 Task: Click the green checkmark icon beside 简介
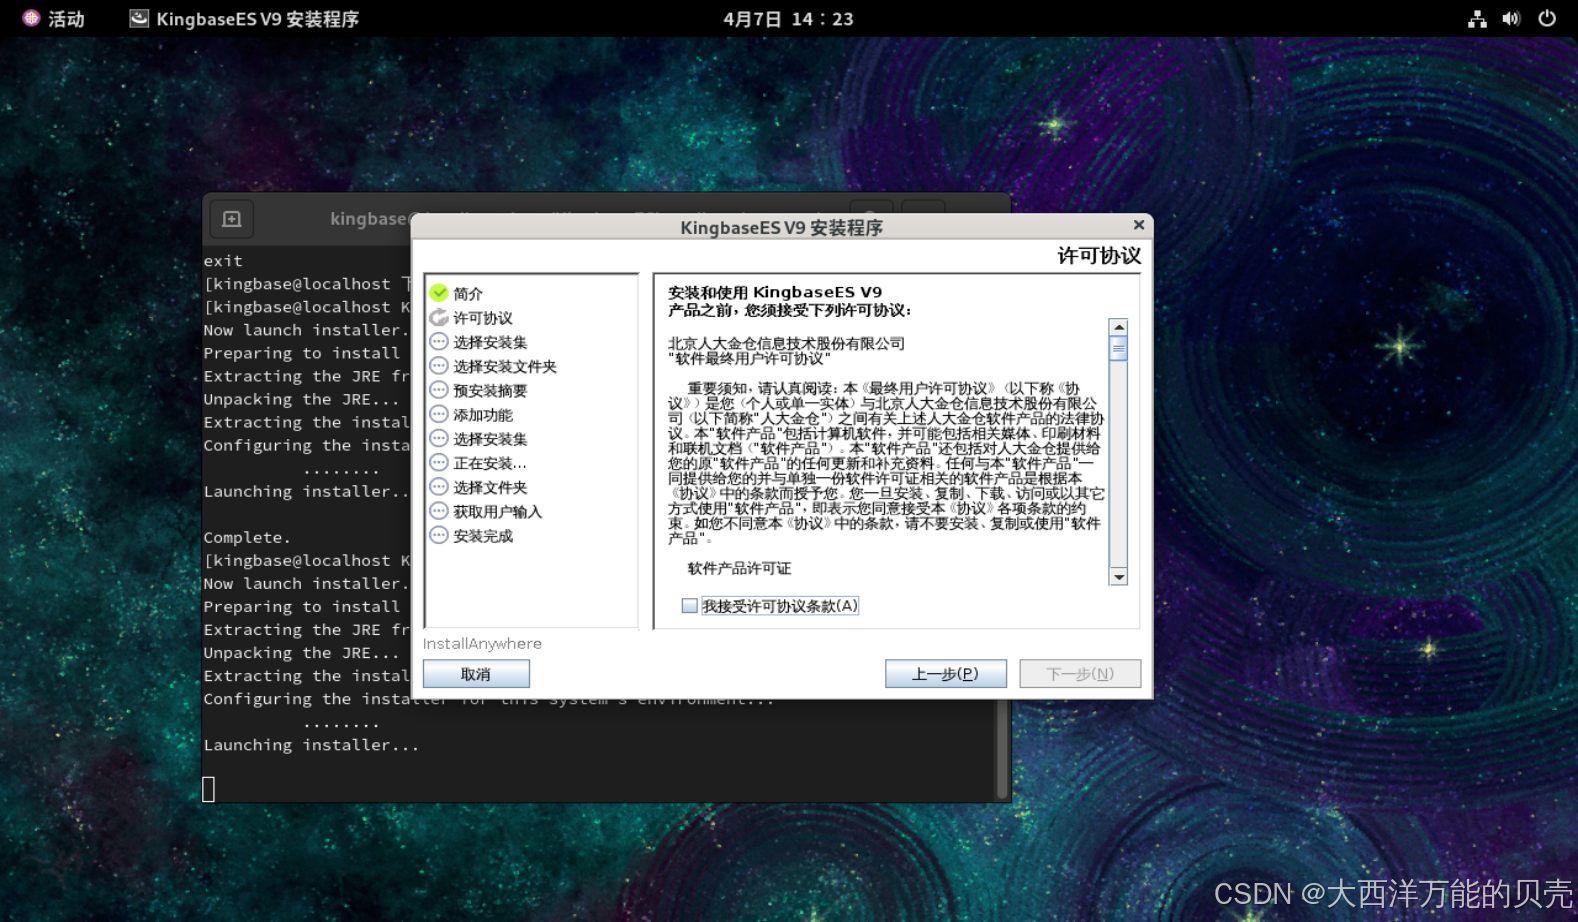tap(439, 293)
